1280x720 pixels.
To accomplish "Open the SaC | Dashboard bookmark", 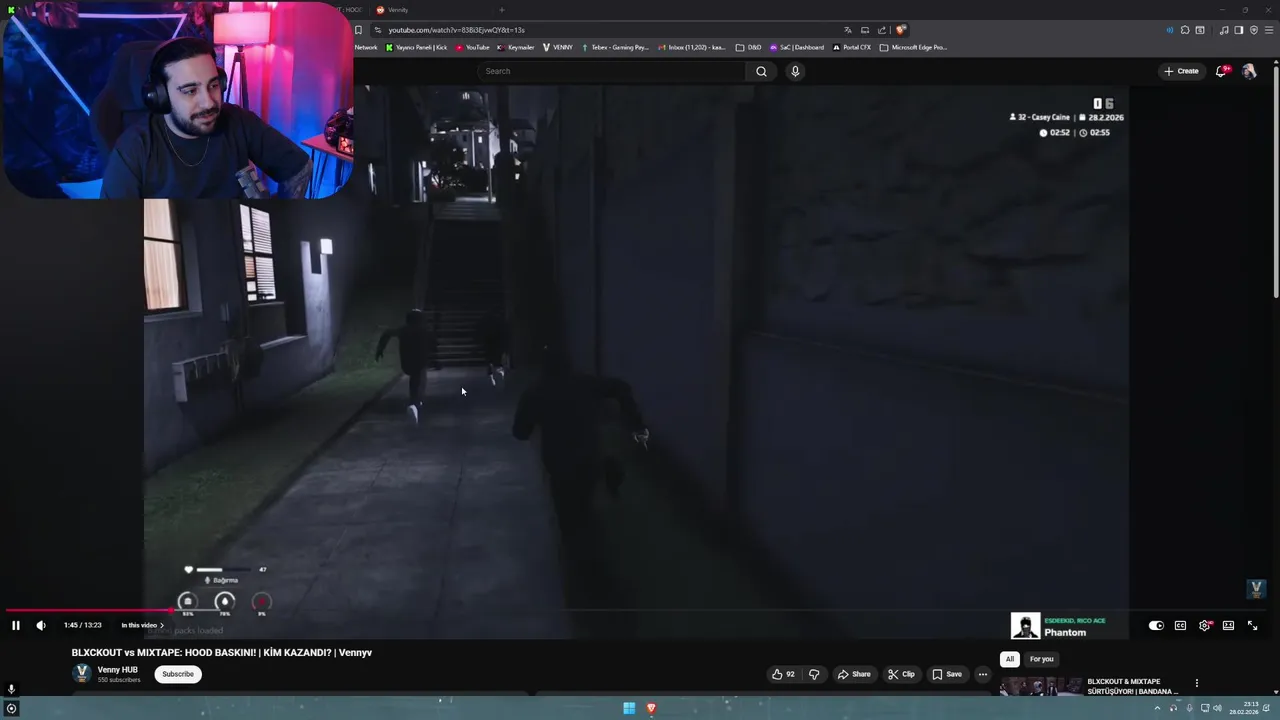I will pyautogui.click(x=797, y=47).
